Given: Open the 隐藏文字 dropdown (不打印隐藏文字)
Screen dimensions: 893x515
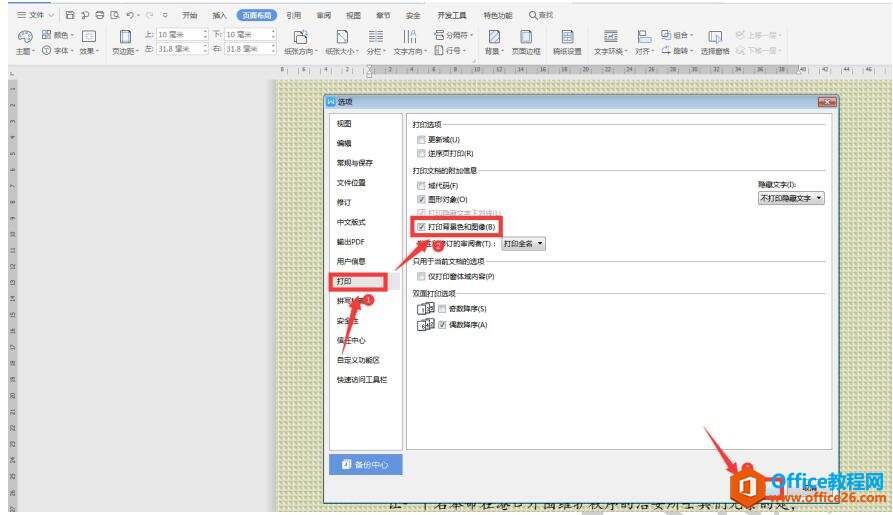Looking at the screenshot, I should pyautogui.click(x=791, y=198).
